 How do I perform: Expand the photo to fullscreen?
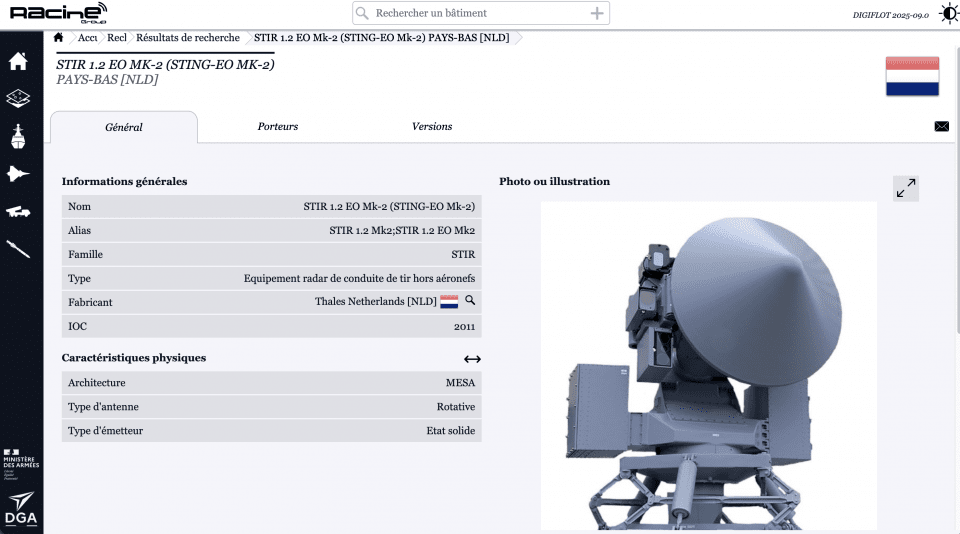click(x=906, y=188)
